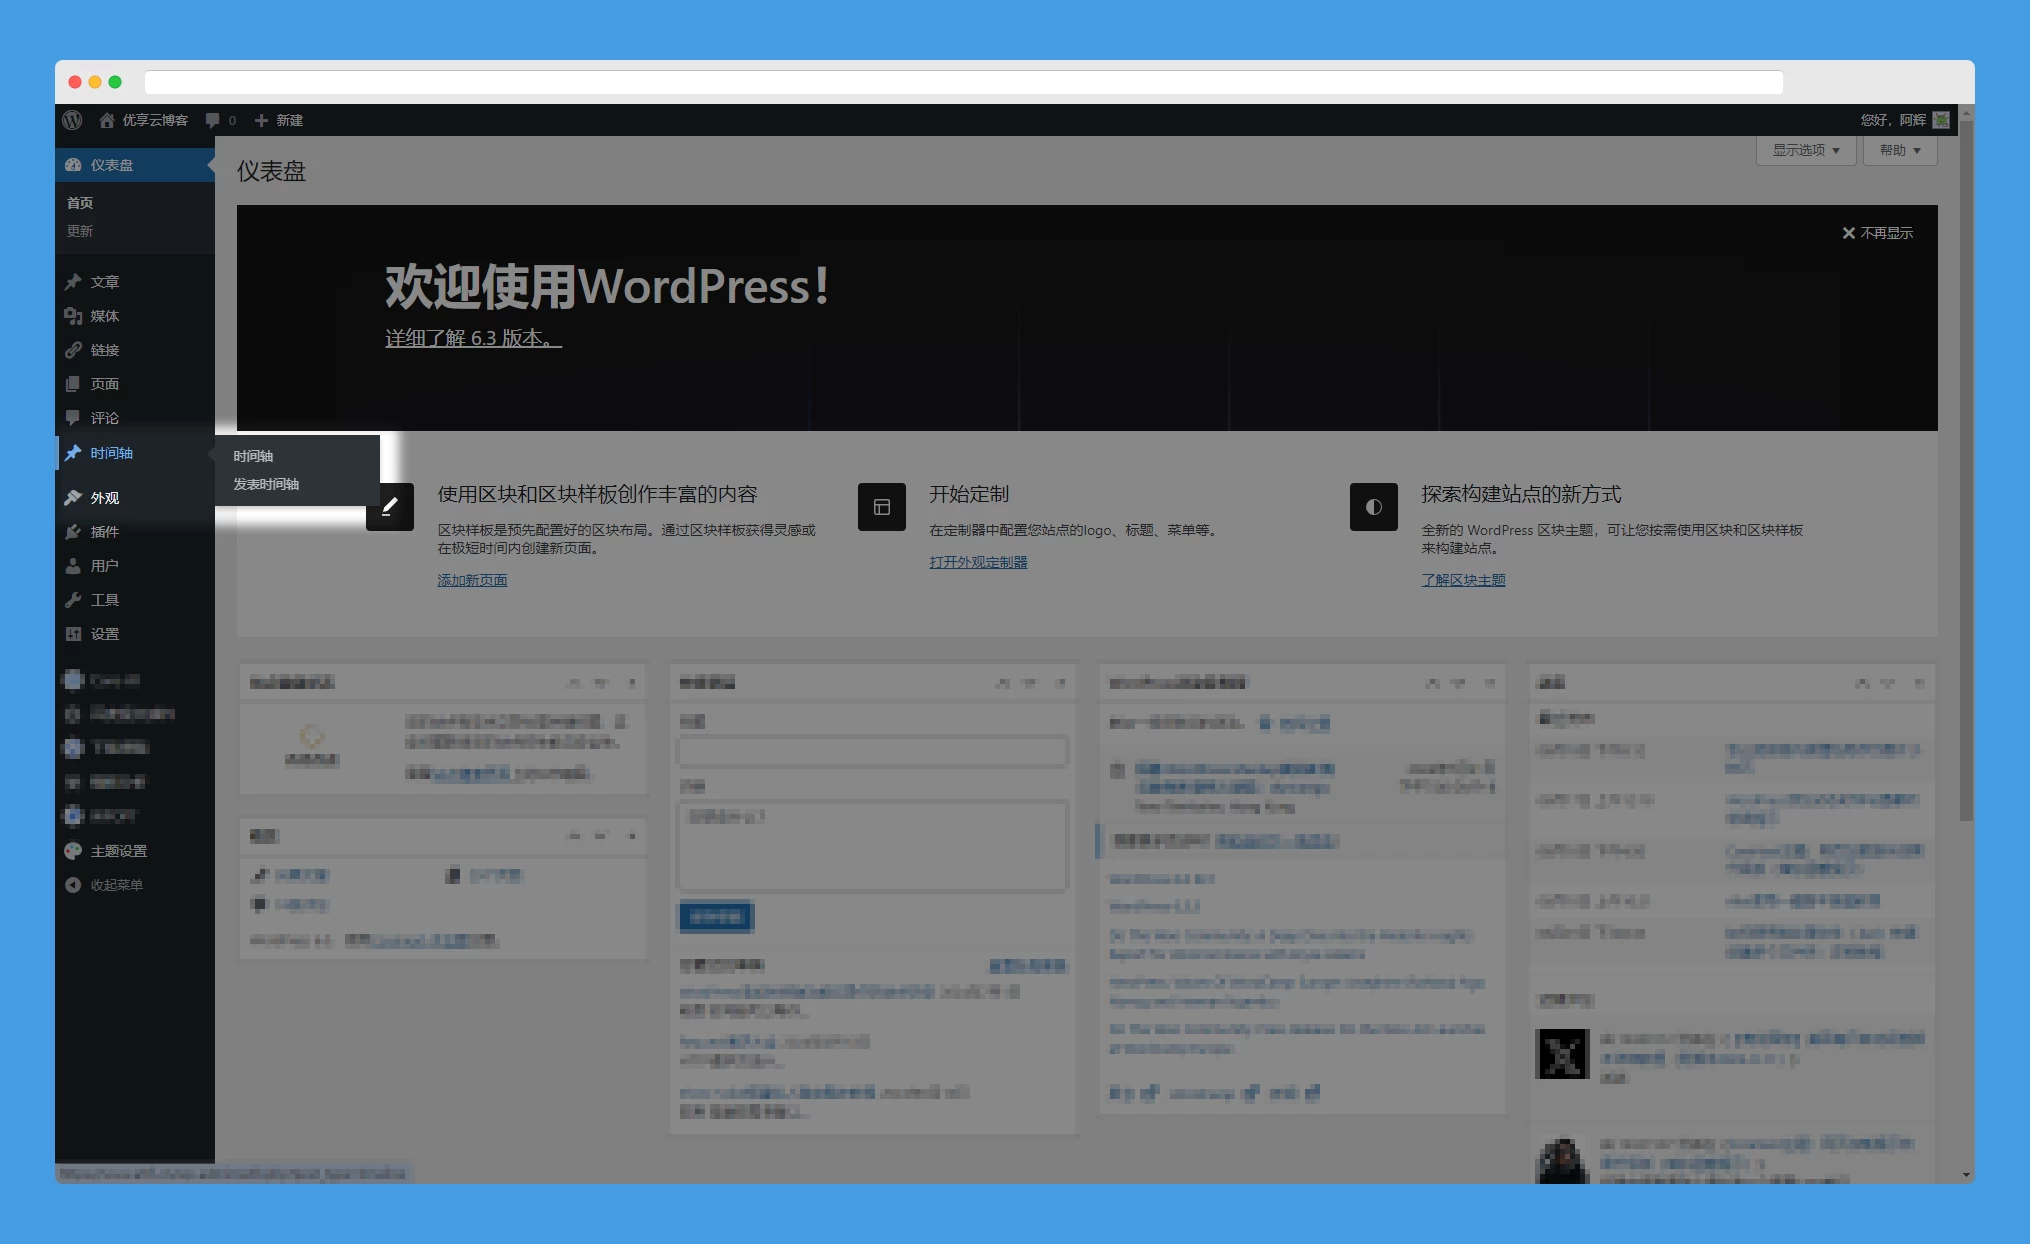Screen dimensions: 2030x1244
Task: Click the palette icon beside 主题设置
Action: pos(73,851)
